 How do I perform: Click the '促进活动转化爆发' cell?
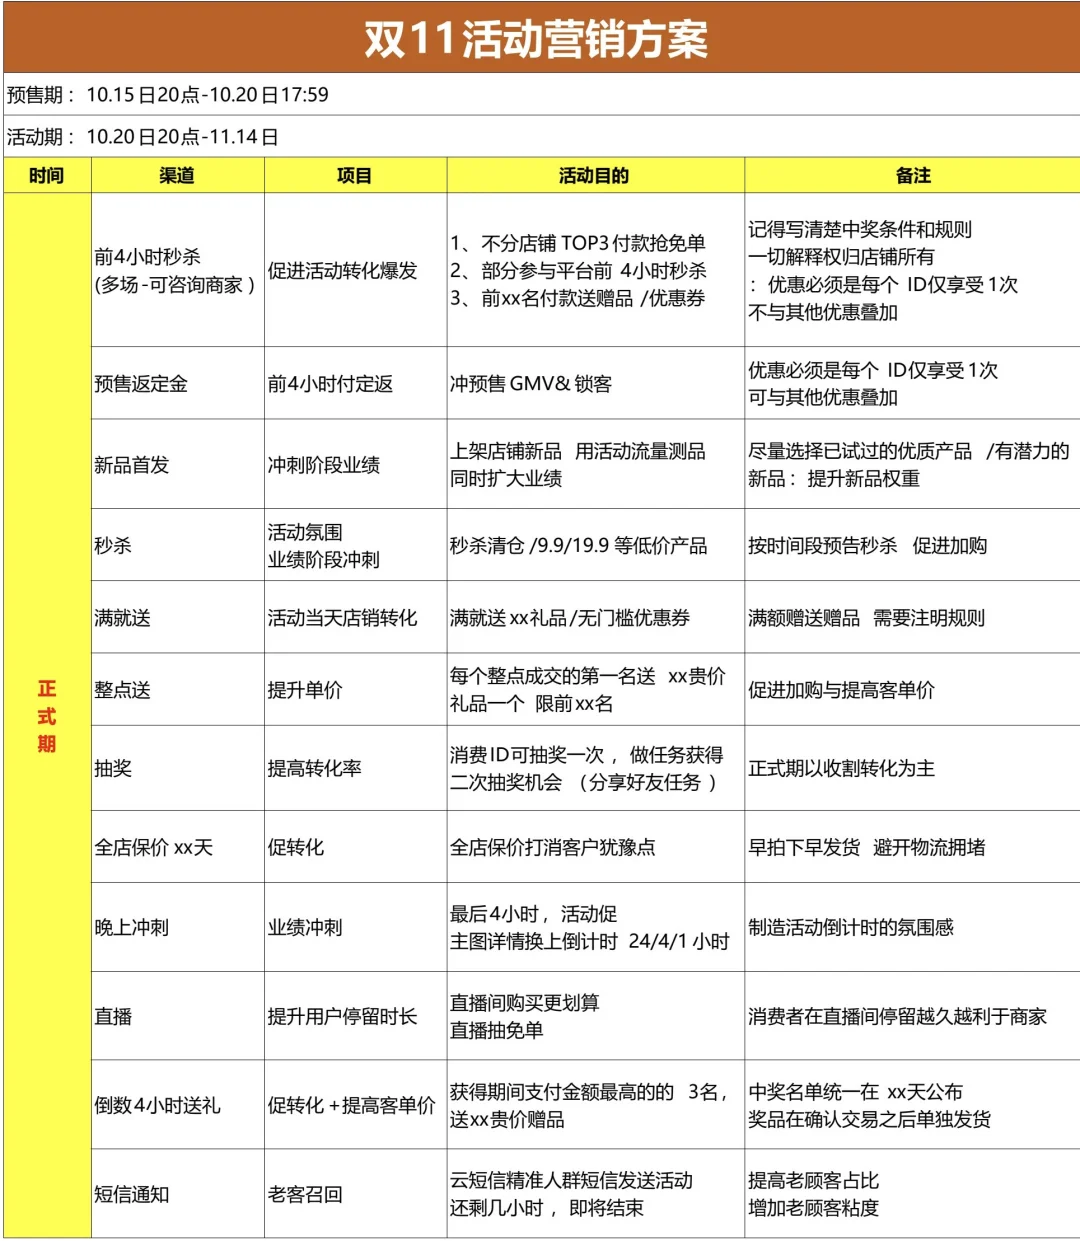click(355, 270)
